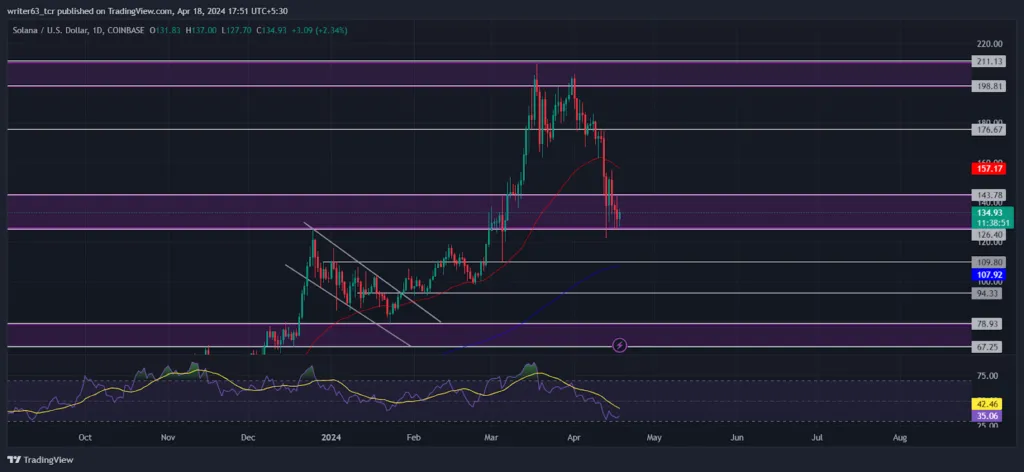Click the low value 'L127.70'
This screenshot has height=472, width=1024.
[236, 30]
